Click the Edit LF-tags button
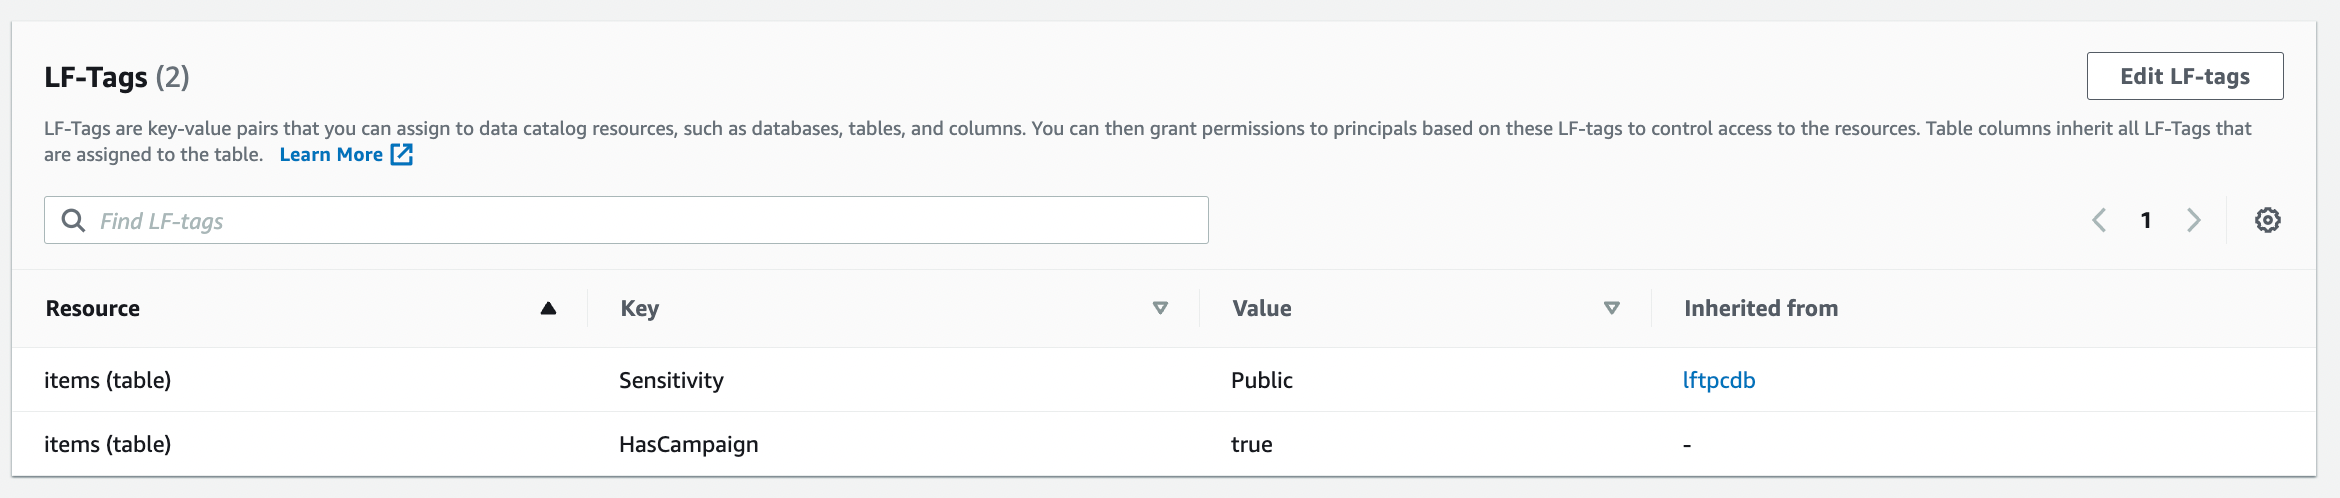2340x498 pixels. click(x=2184, y=76)
